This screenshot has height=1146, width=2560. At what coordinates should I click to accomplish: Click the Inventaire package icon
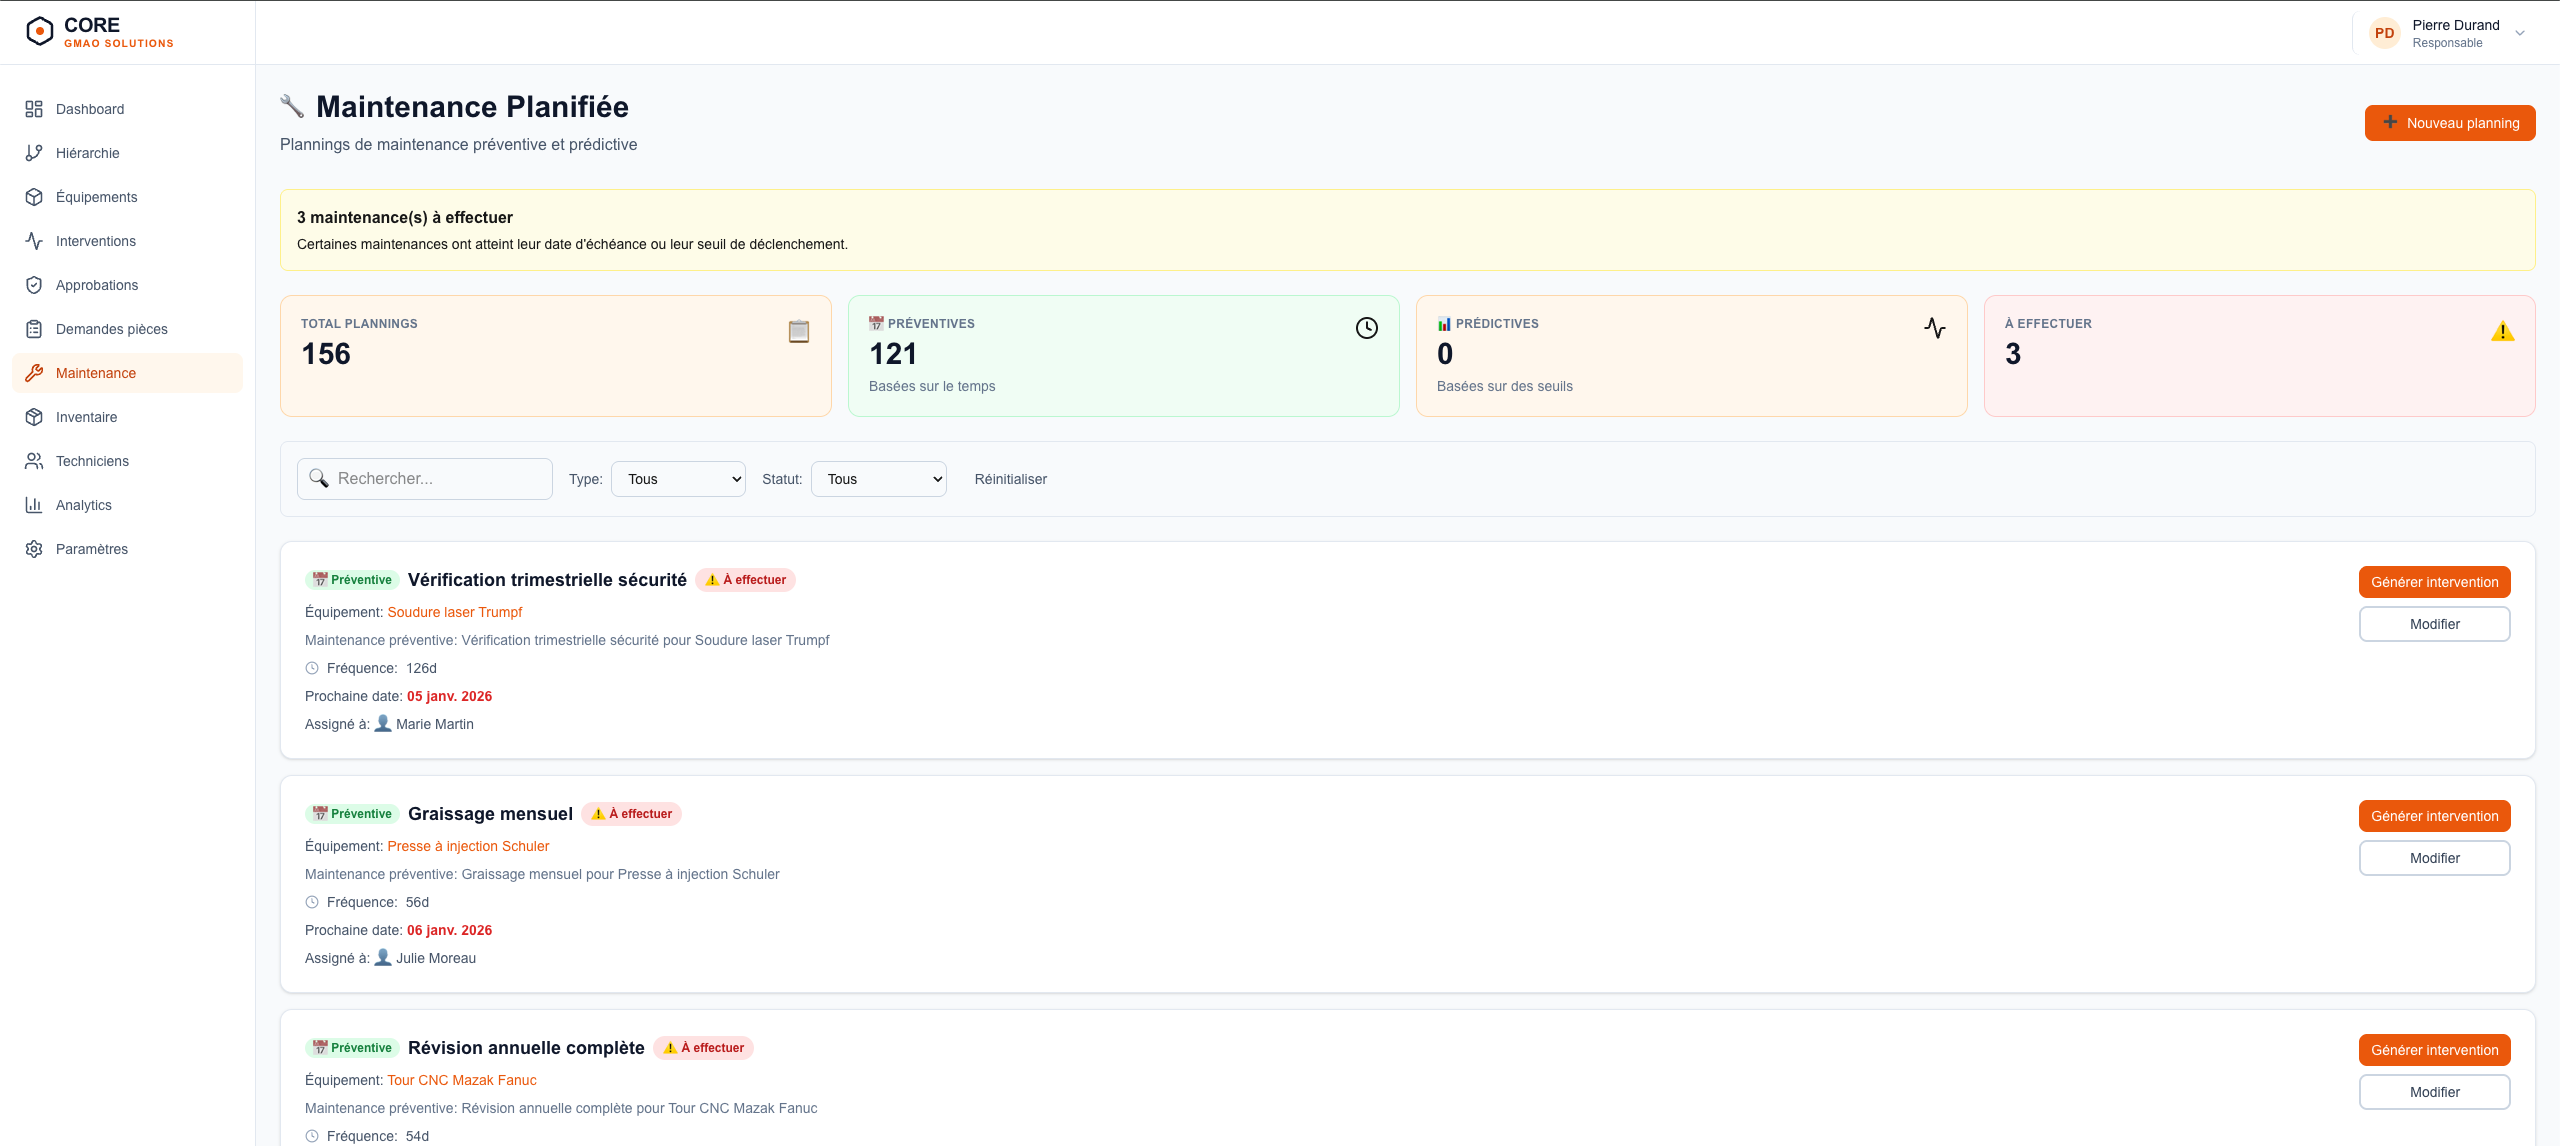[x=34, y=417]
